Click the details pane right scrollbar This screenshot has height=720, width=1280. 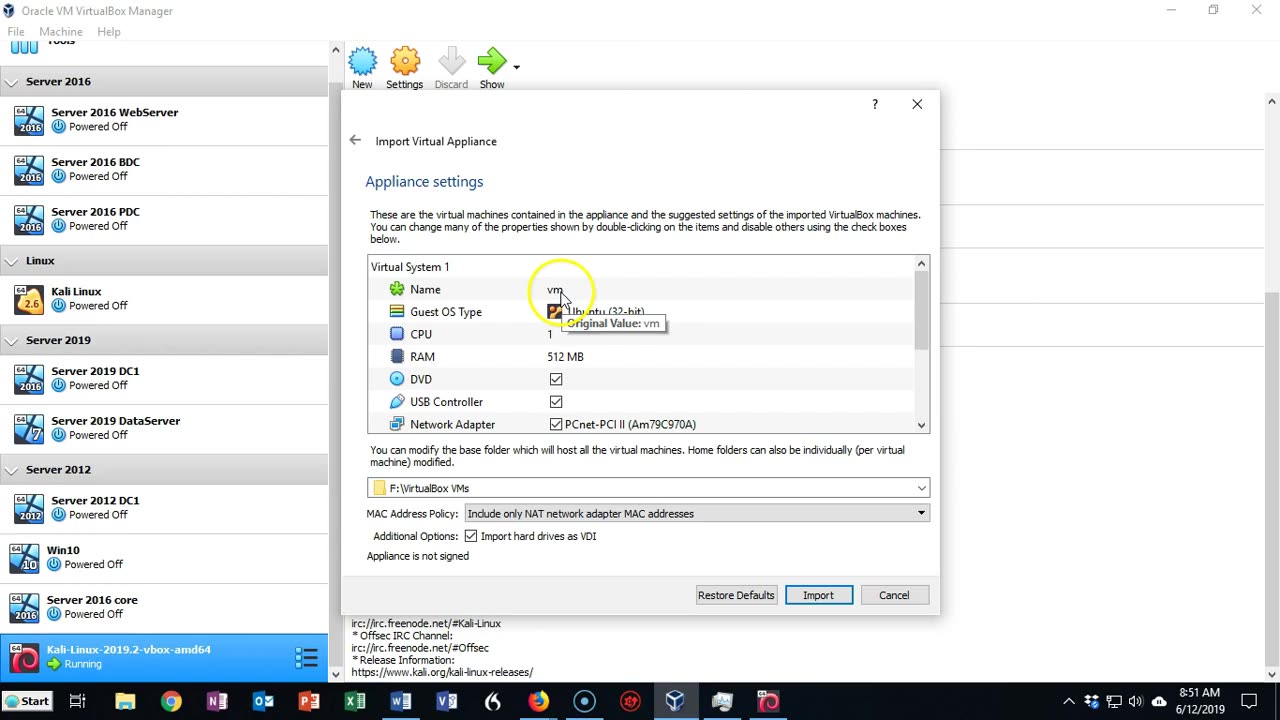pyautogui.click(x=1272, y=480)
